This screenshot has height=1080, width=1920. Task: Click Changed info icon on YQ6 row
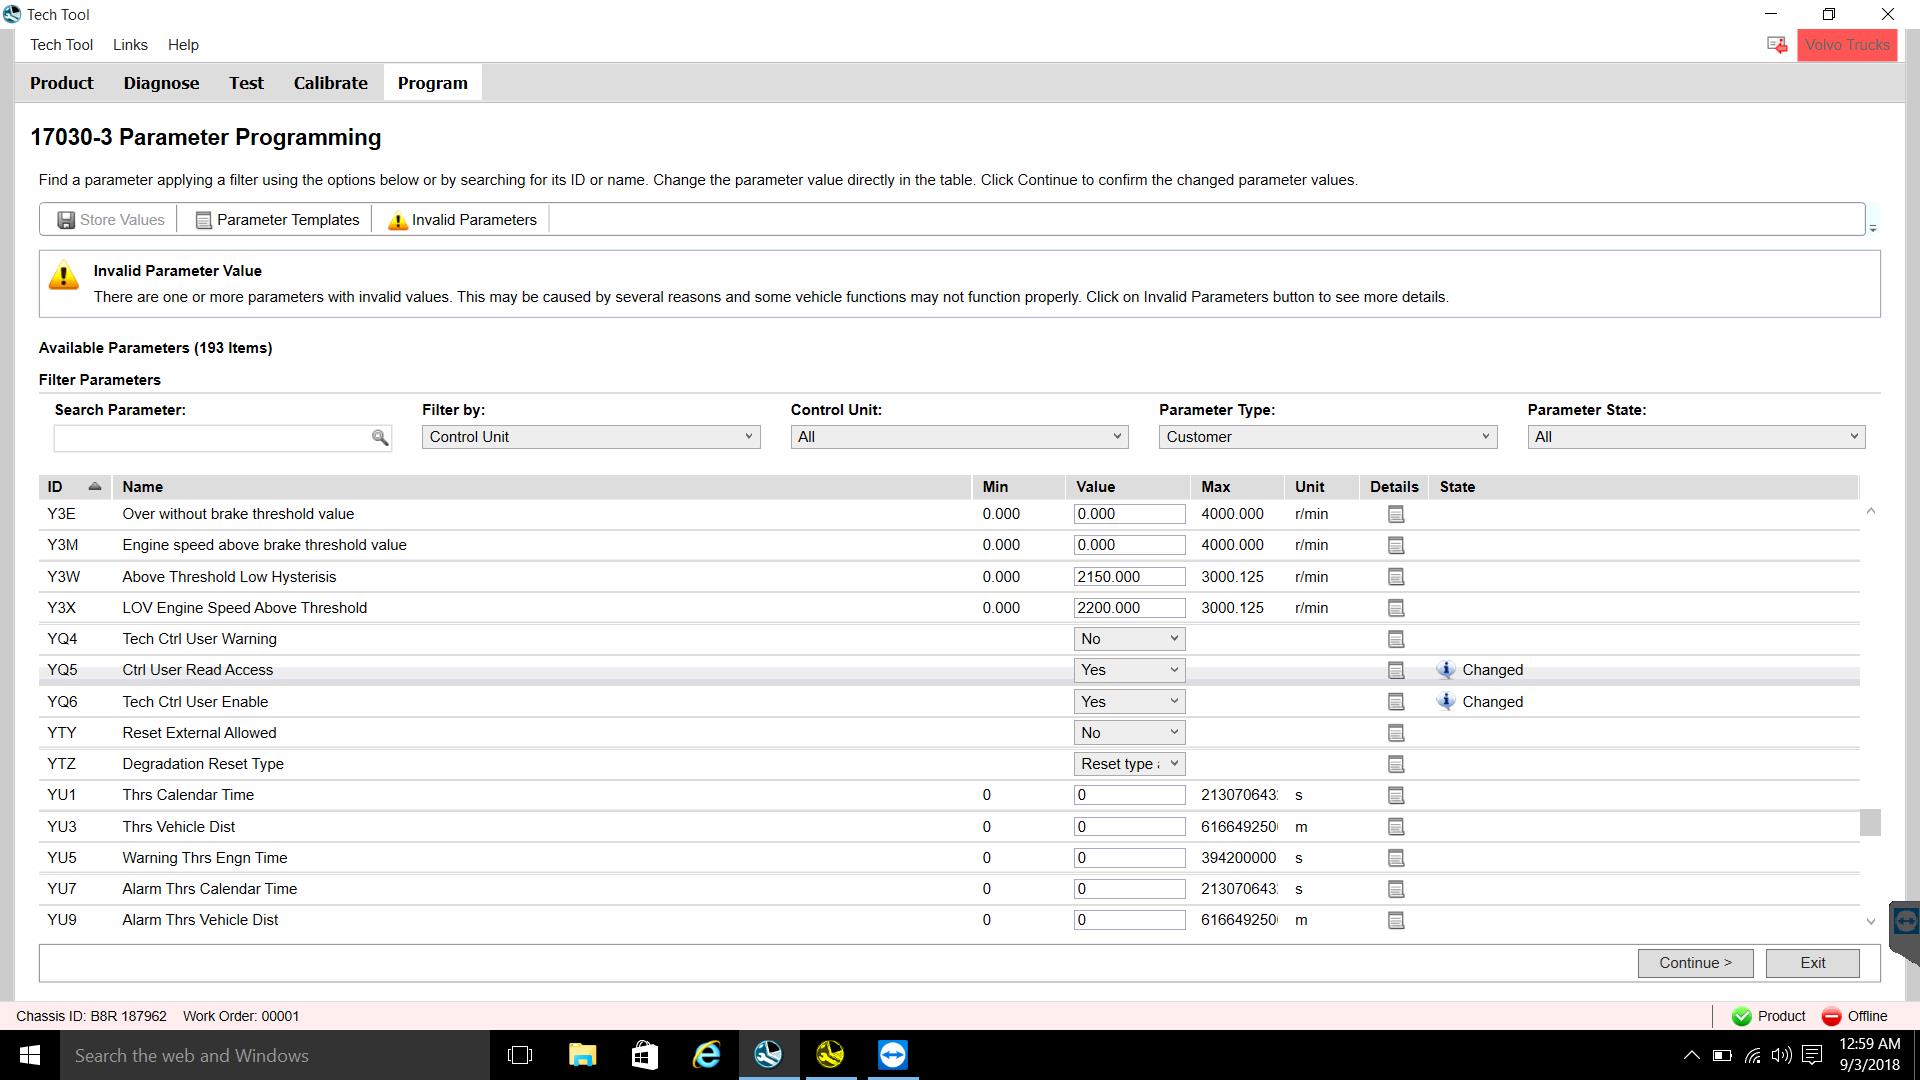1445,701
